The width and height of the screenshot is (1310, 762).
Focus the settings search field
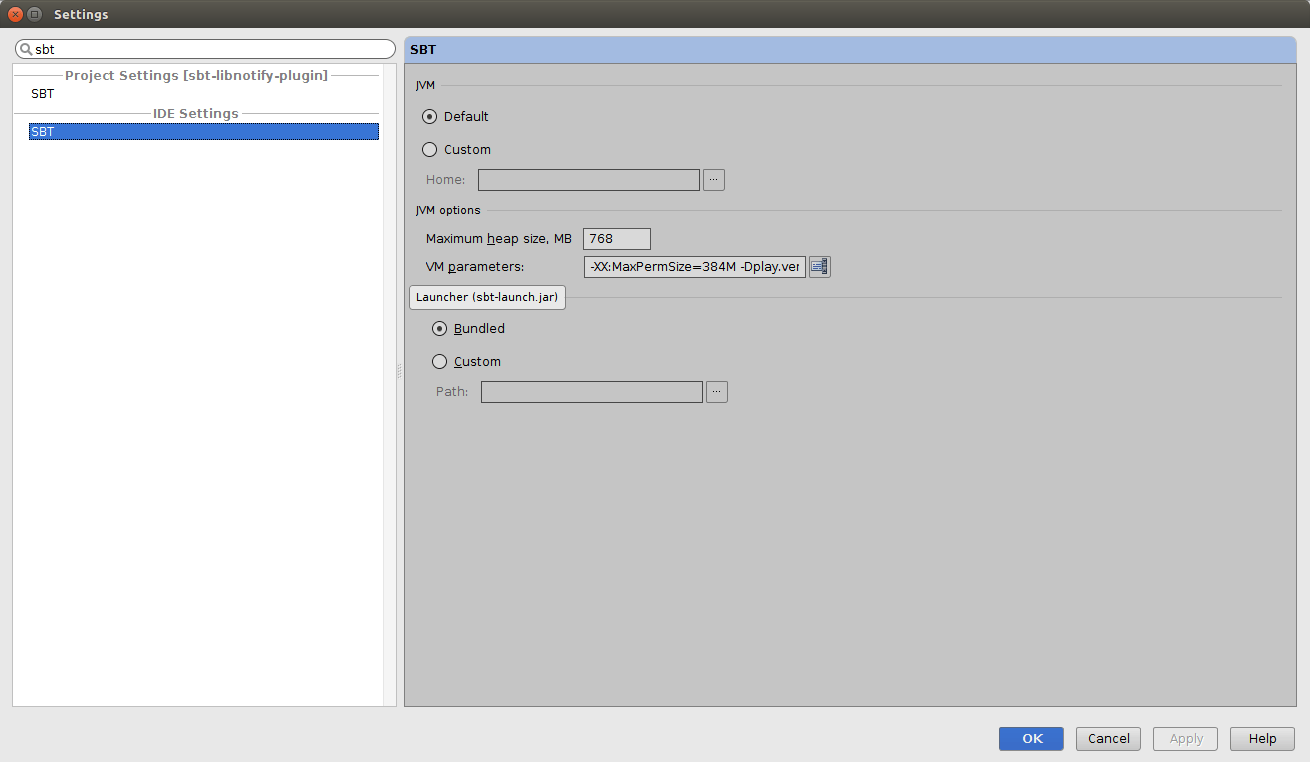(x=206, y=49)
